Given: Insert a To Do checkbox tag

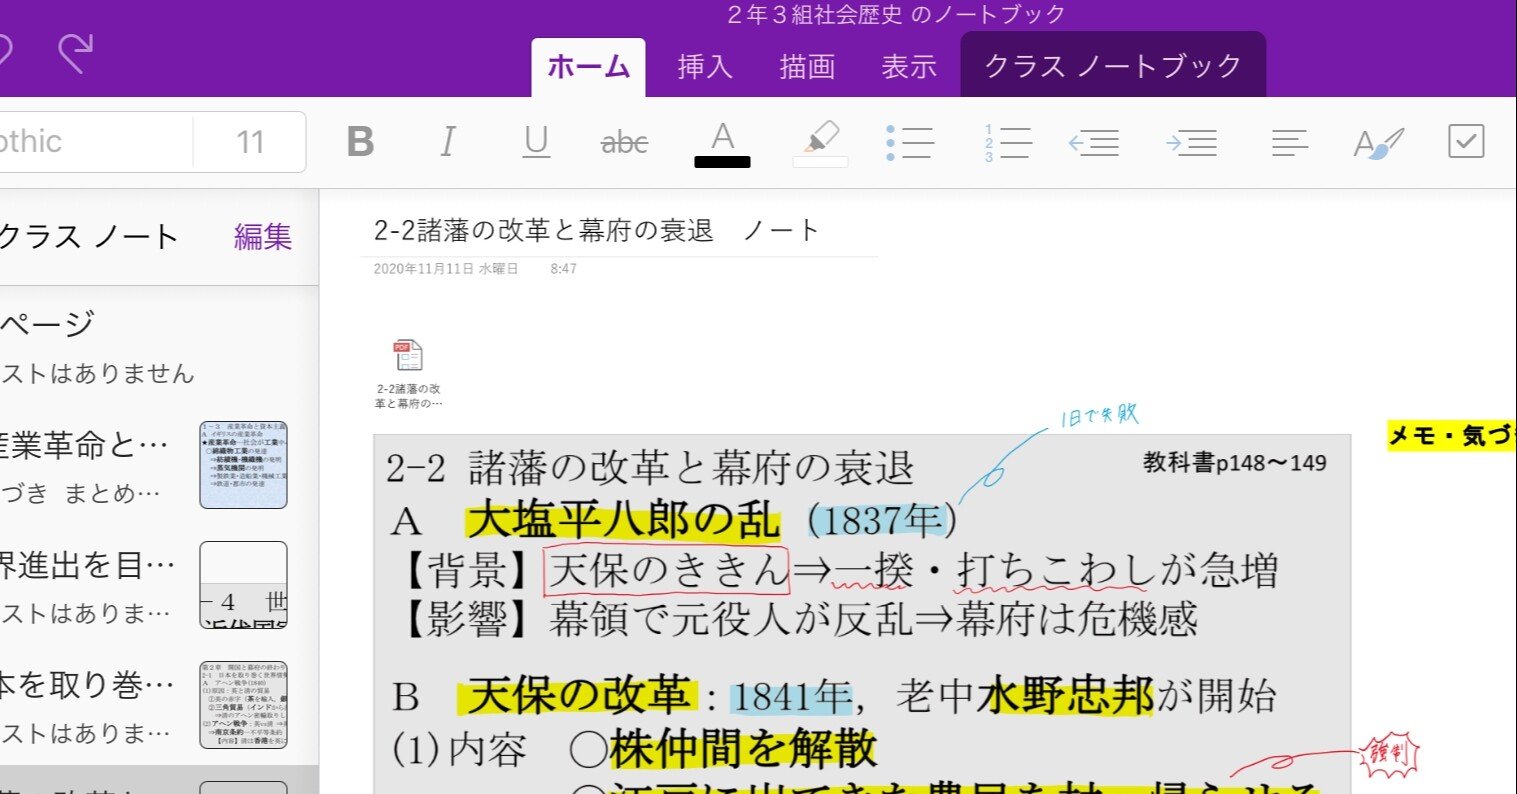Looking at the screenshot, I should point(1465,141).
